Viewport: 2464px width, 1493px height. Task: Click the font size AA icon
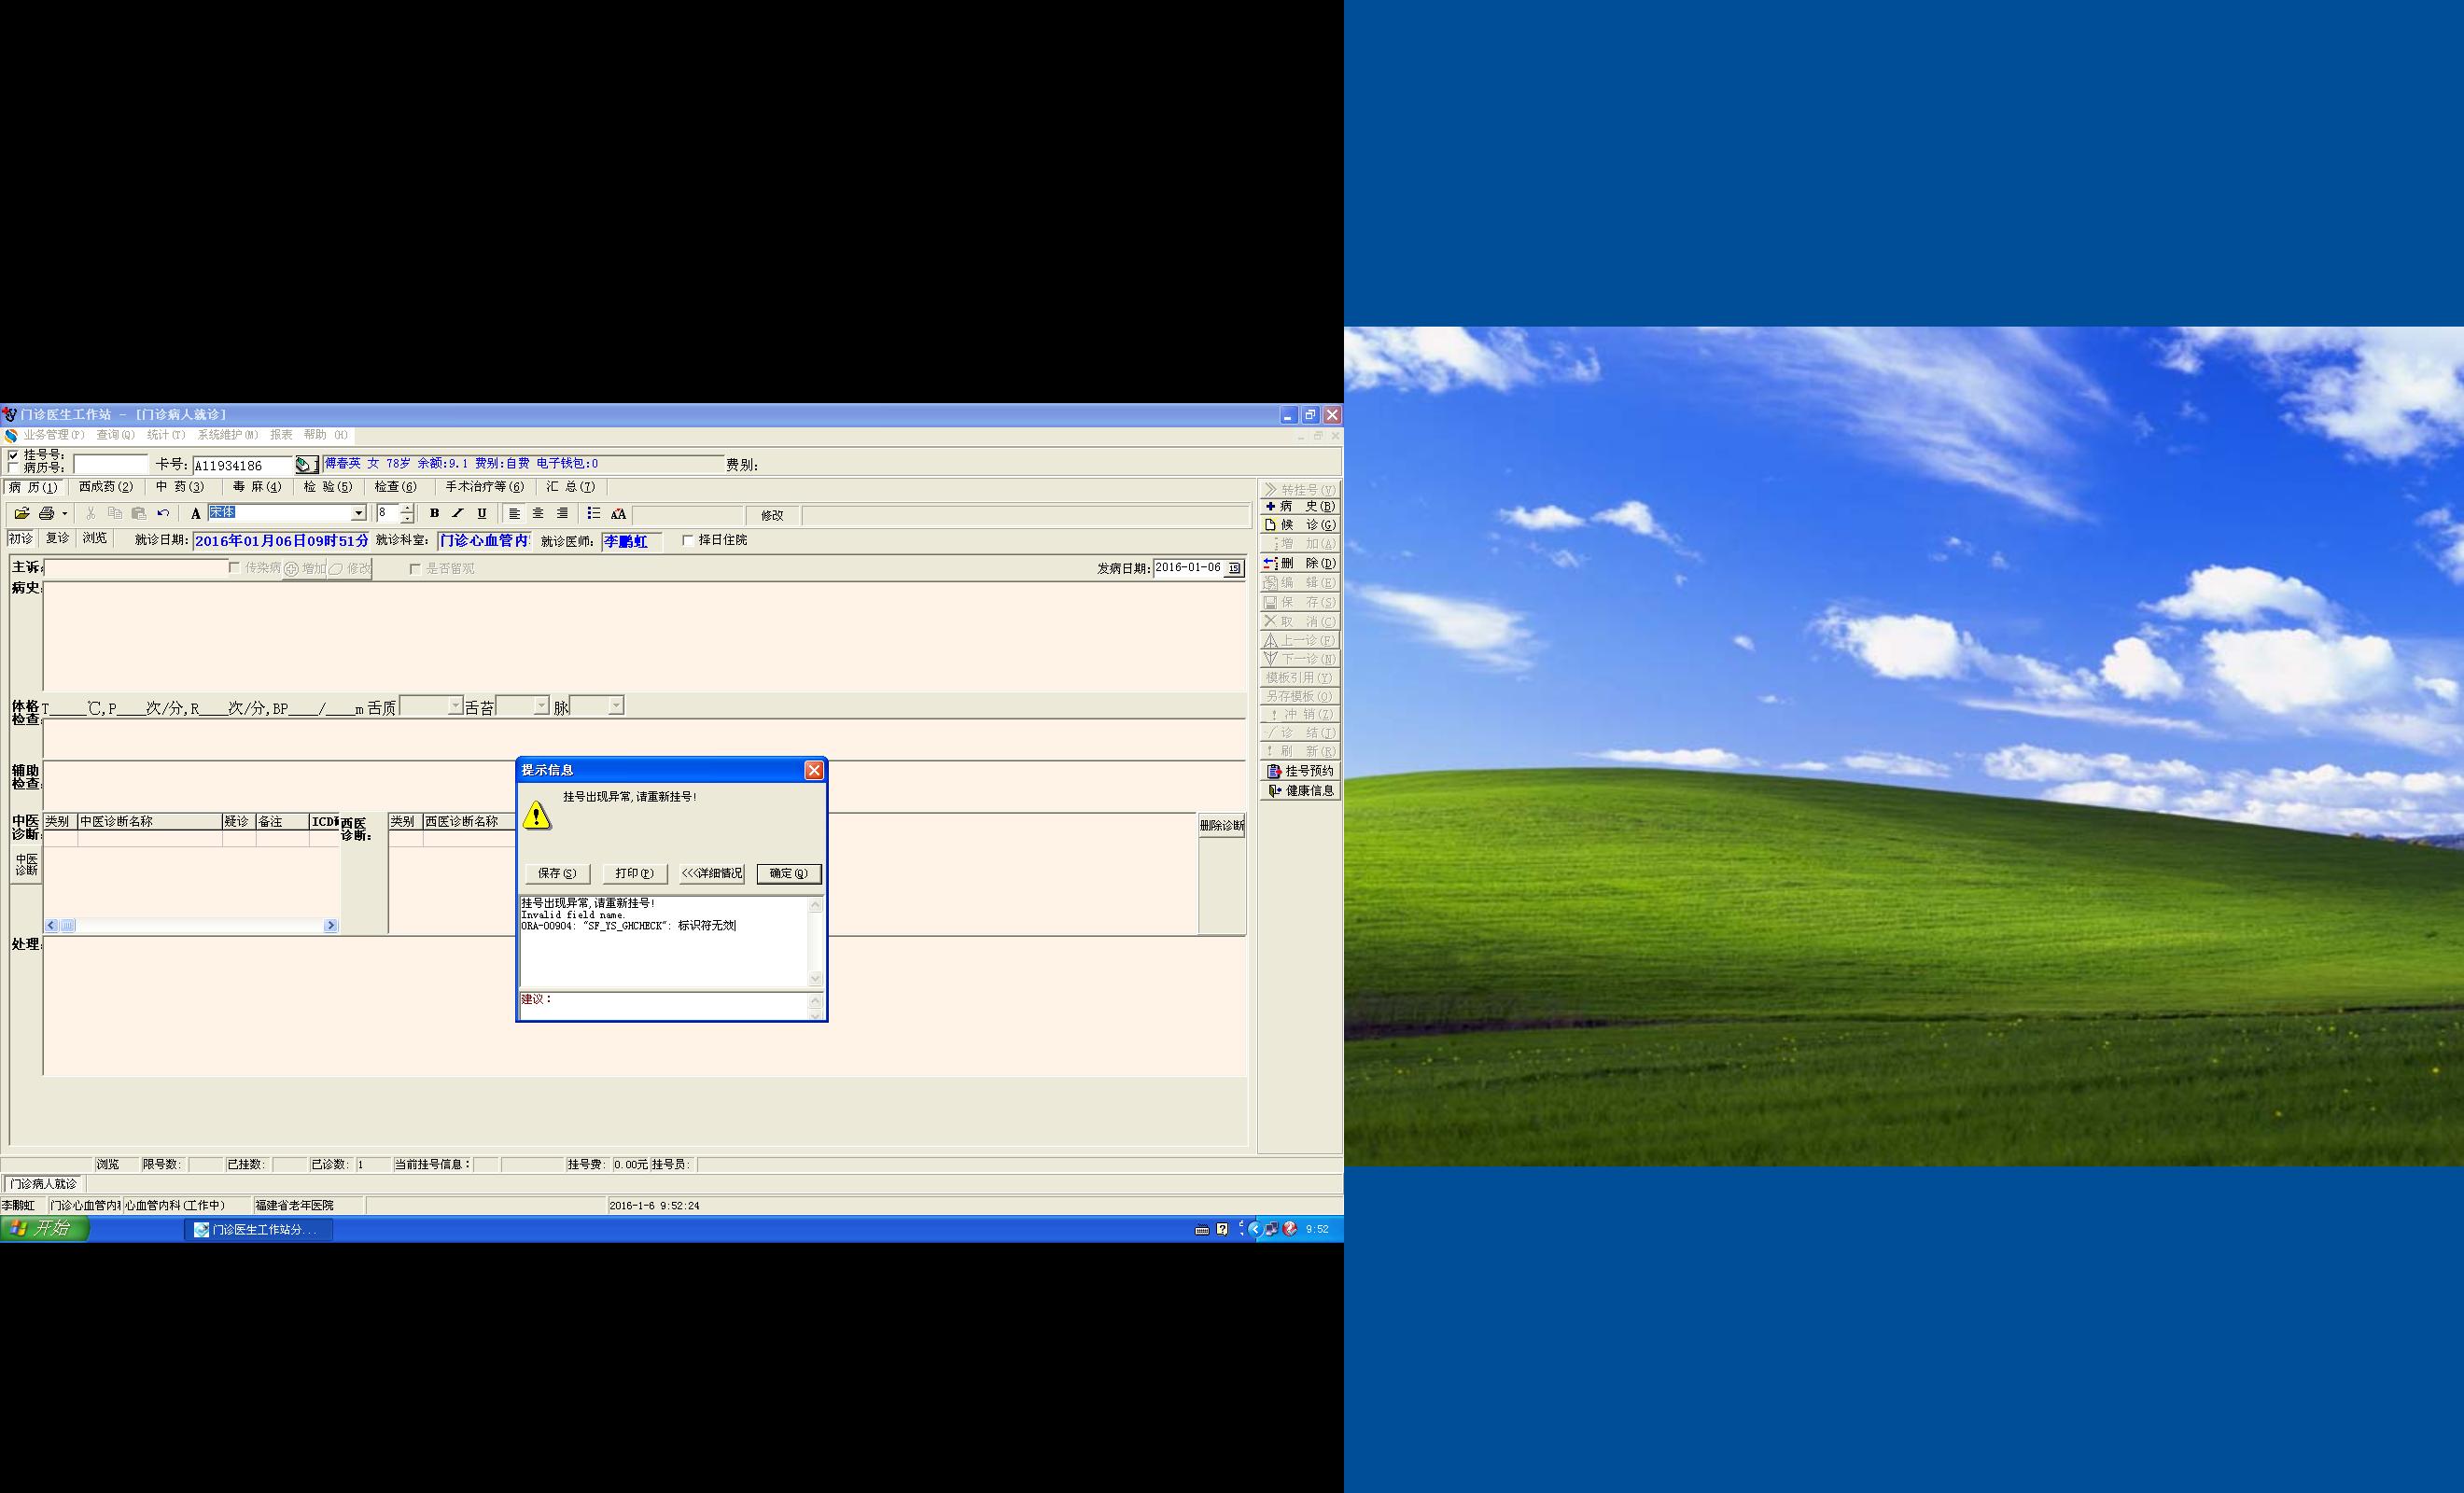coord(618,513)
